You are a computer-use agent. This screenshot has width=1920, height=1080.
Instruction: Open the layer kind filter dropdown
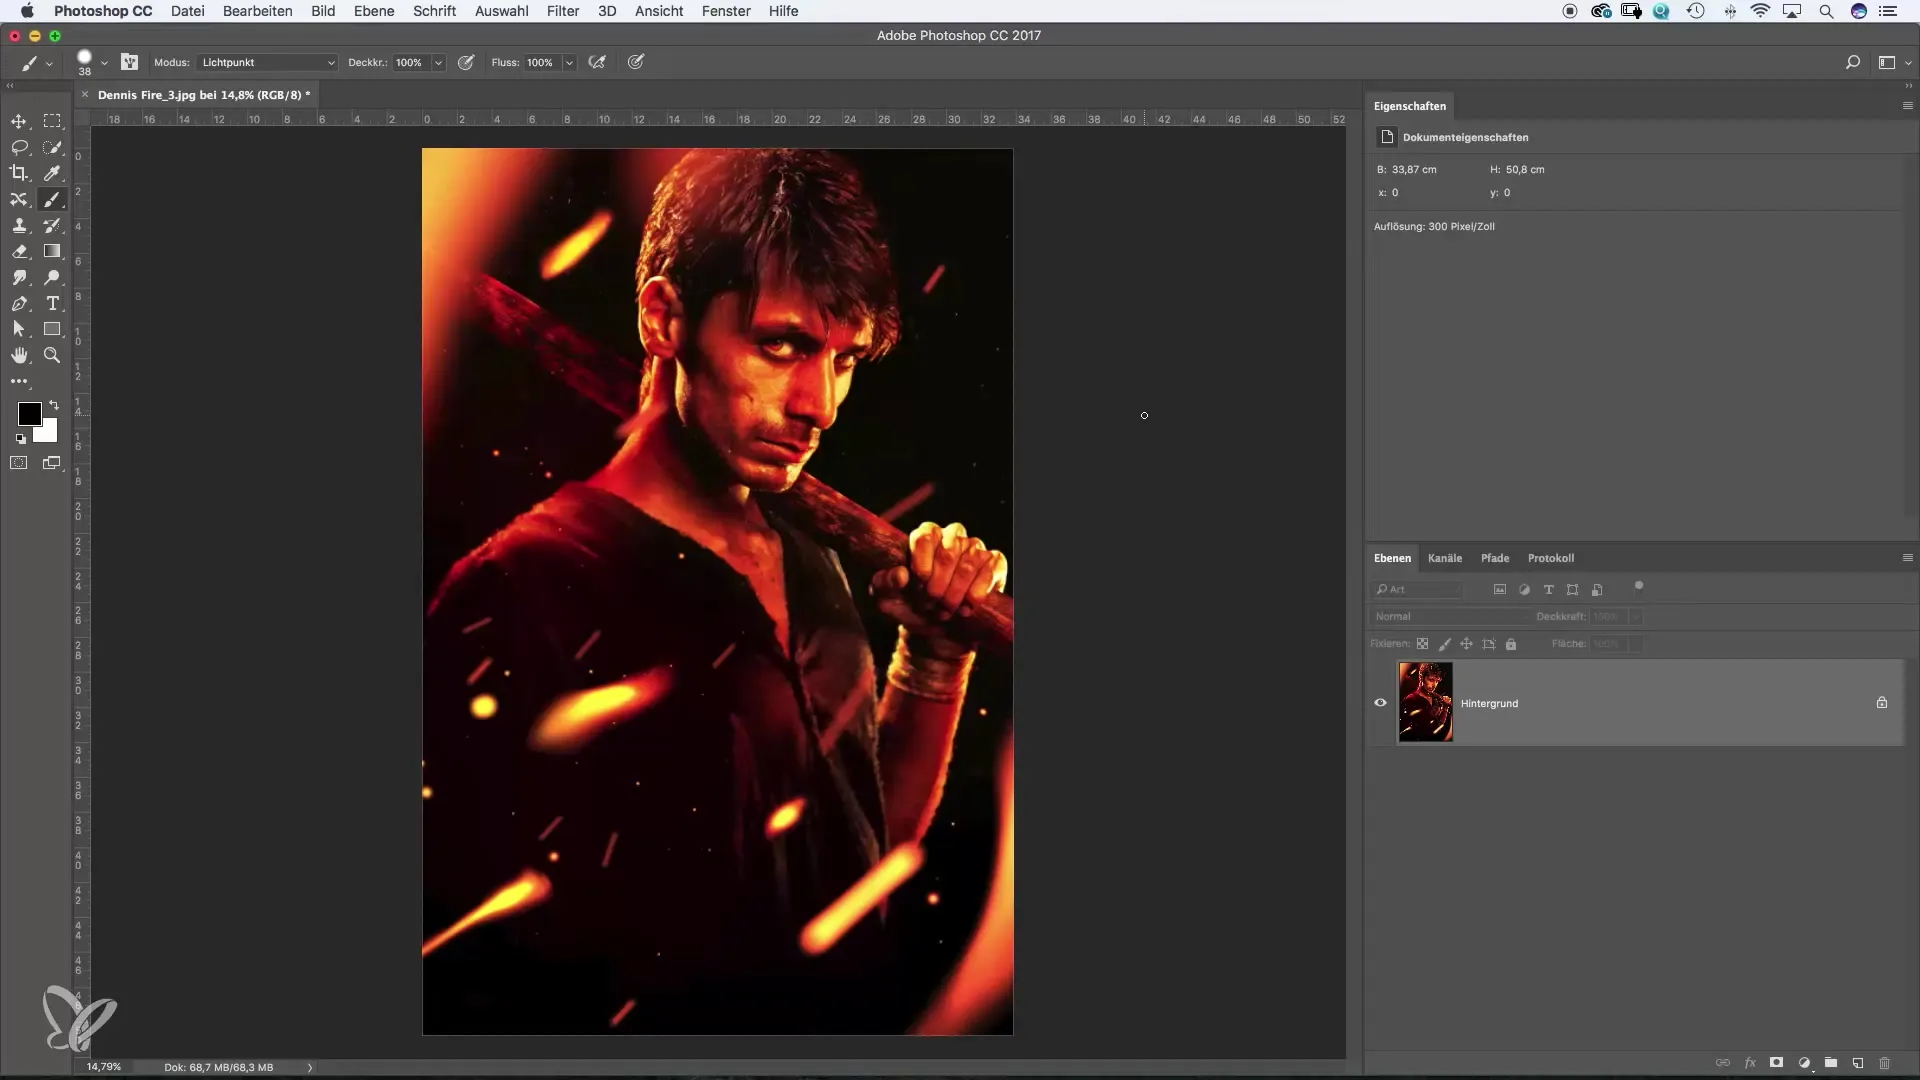click(1418, 590)
